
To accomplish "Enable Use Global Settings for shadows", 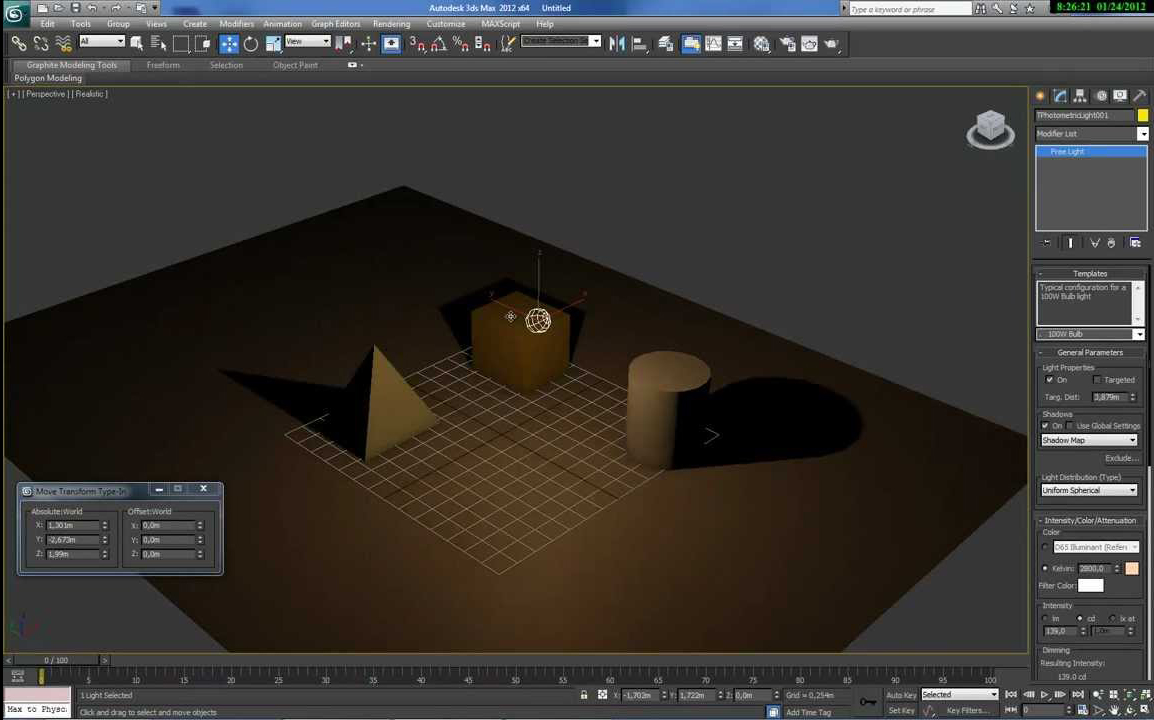I will click(1070, 426).
